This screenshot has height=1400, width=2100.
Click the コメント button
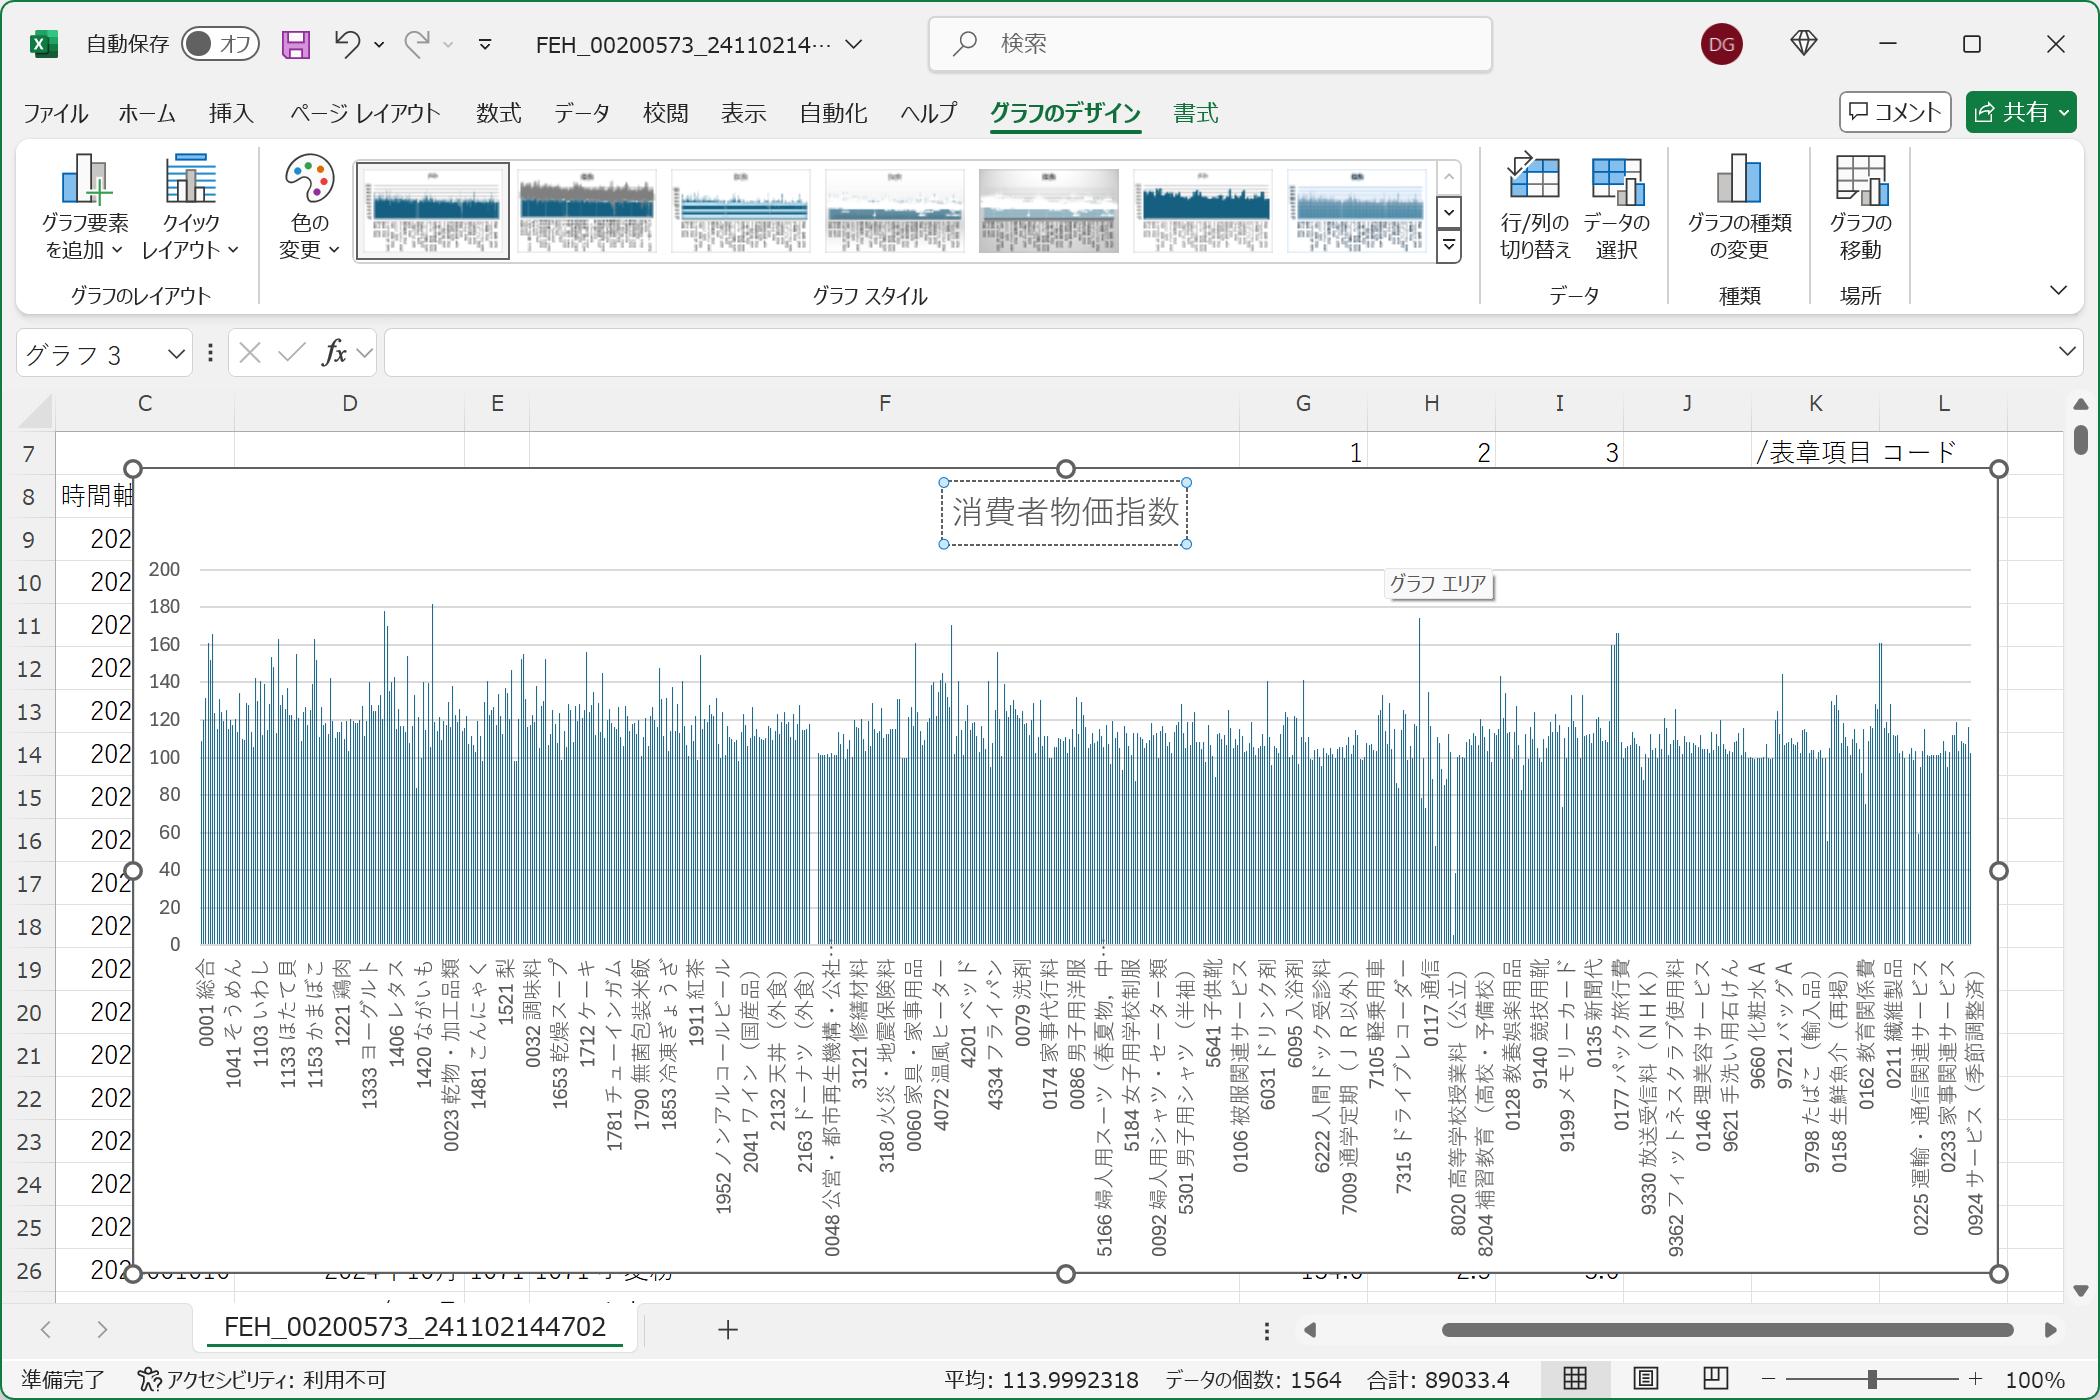tap(1894, 112)
